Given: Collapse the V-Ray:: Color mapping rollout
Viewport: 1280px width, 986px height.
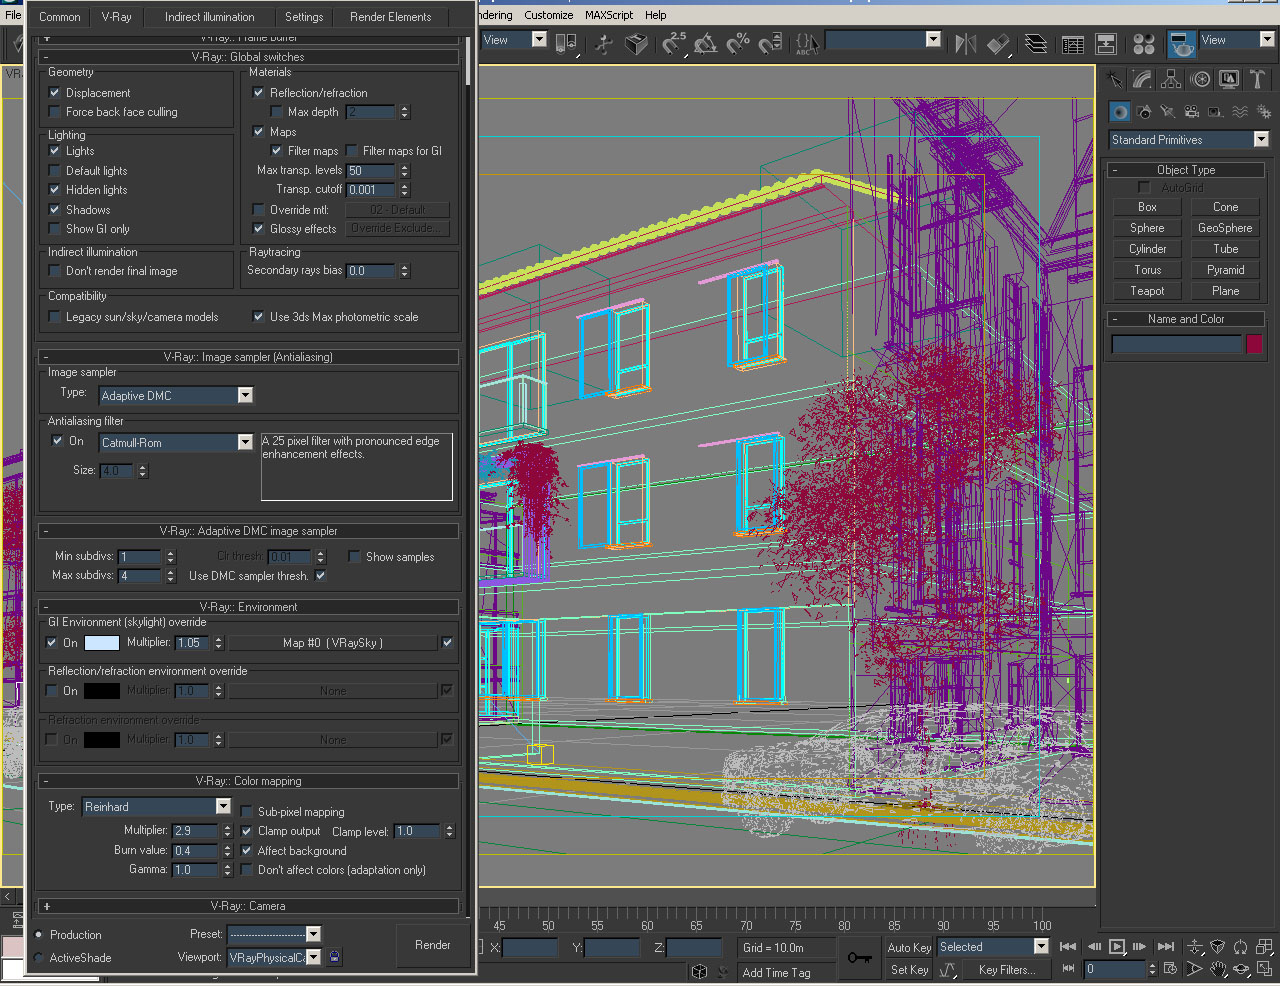Looking at the screenshot, I should [248, 781].
